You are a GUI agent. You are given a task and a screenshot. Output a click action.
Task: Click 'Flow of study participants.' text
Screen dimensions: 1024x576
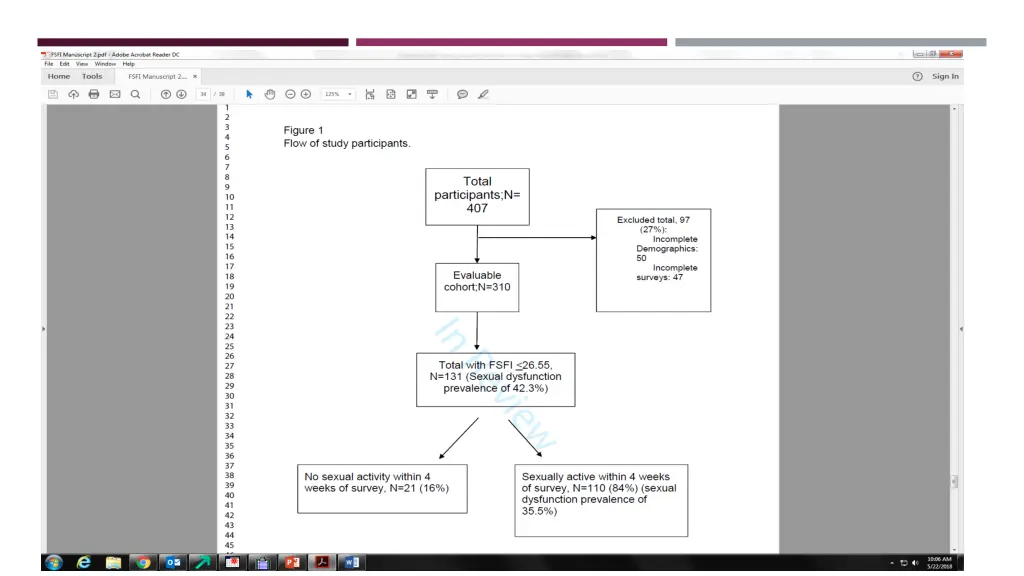(347, 143)
